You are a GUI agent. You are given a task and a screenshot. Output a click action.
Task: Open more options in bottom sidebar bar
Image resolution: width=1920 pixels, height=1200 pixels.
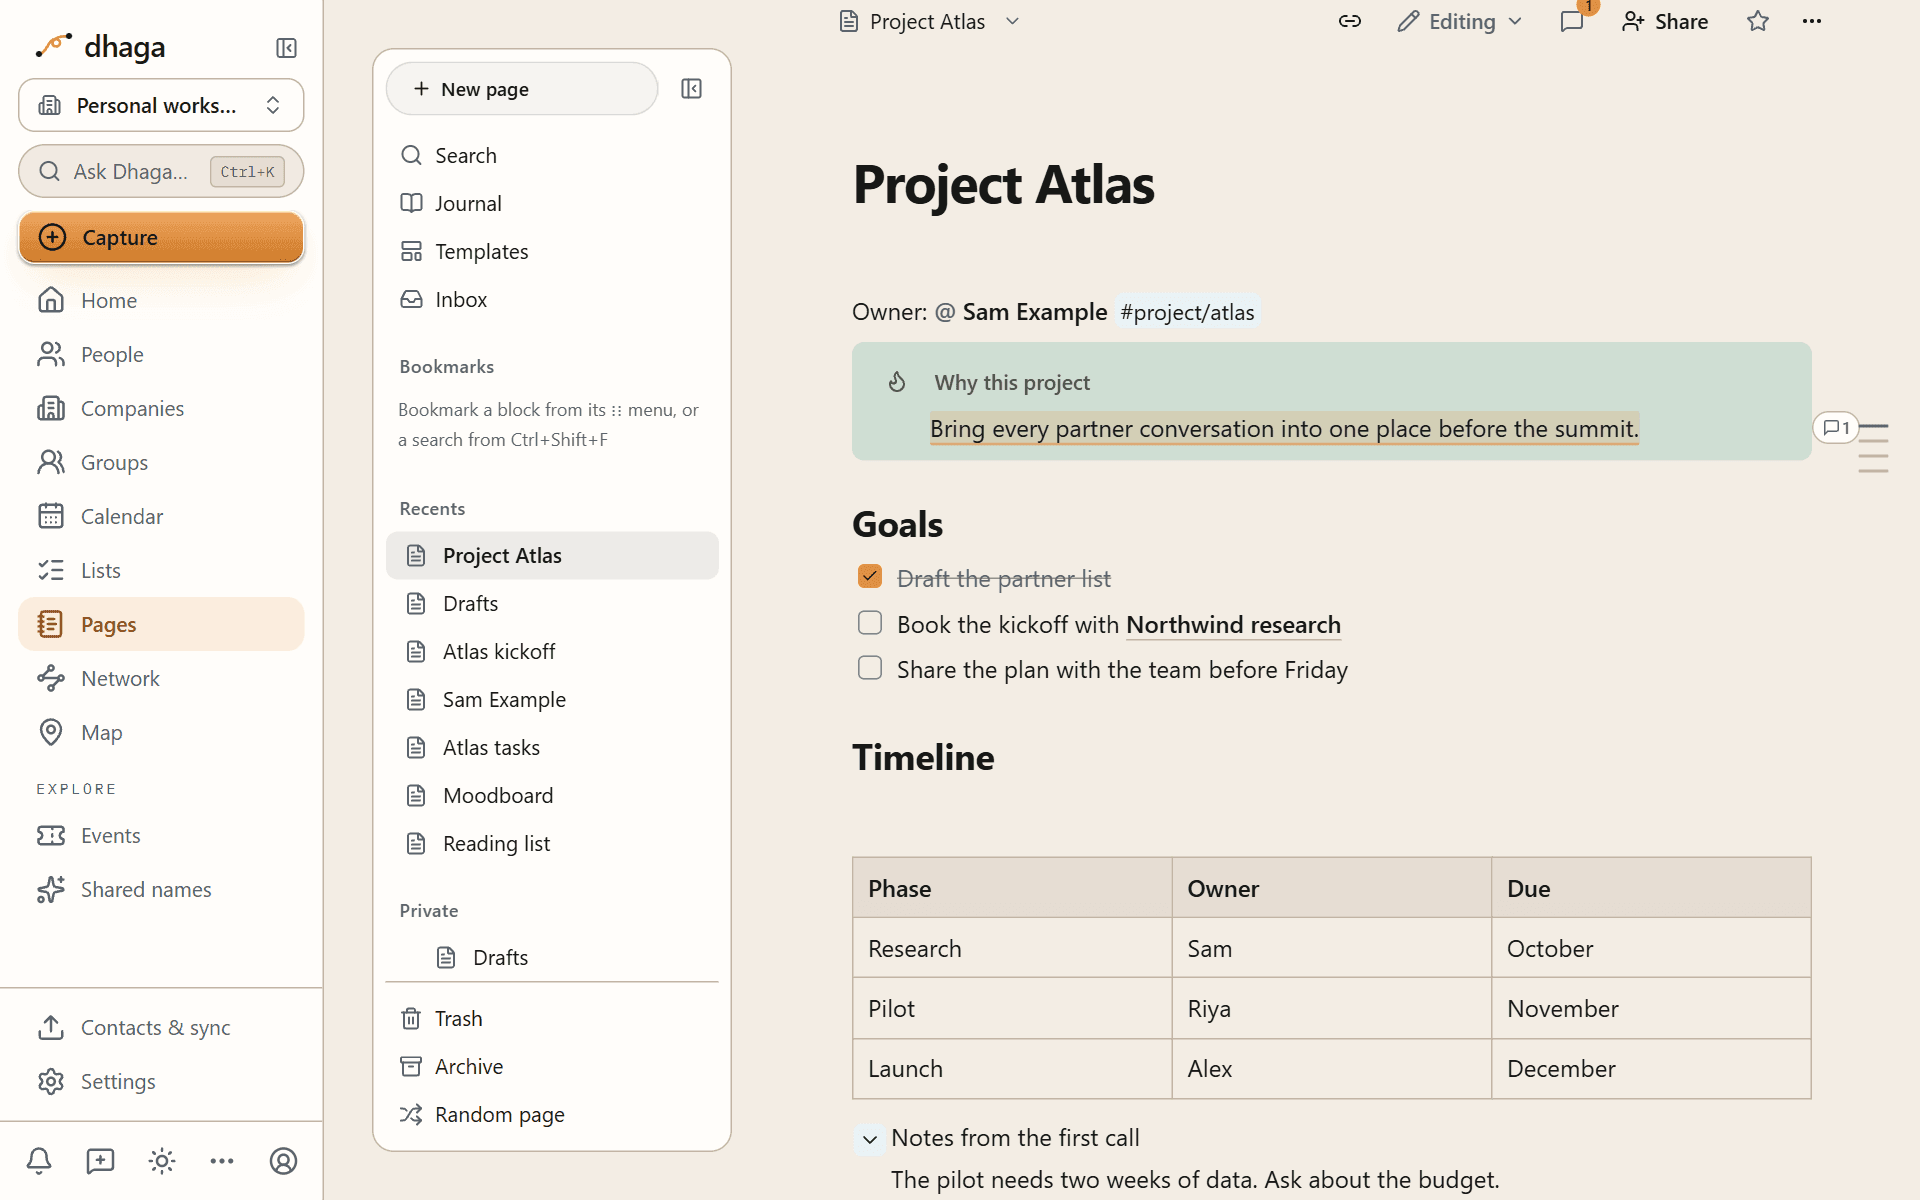tap(222, 1161)
